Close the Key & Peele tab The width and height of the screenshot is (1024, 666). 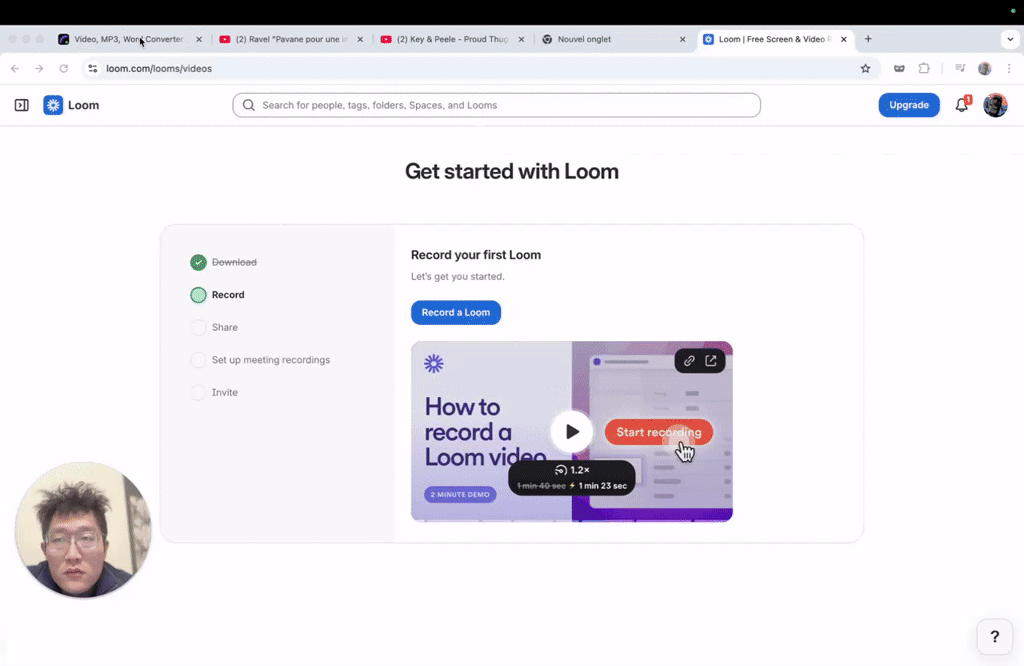tap(521, 39)
